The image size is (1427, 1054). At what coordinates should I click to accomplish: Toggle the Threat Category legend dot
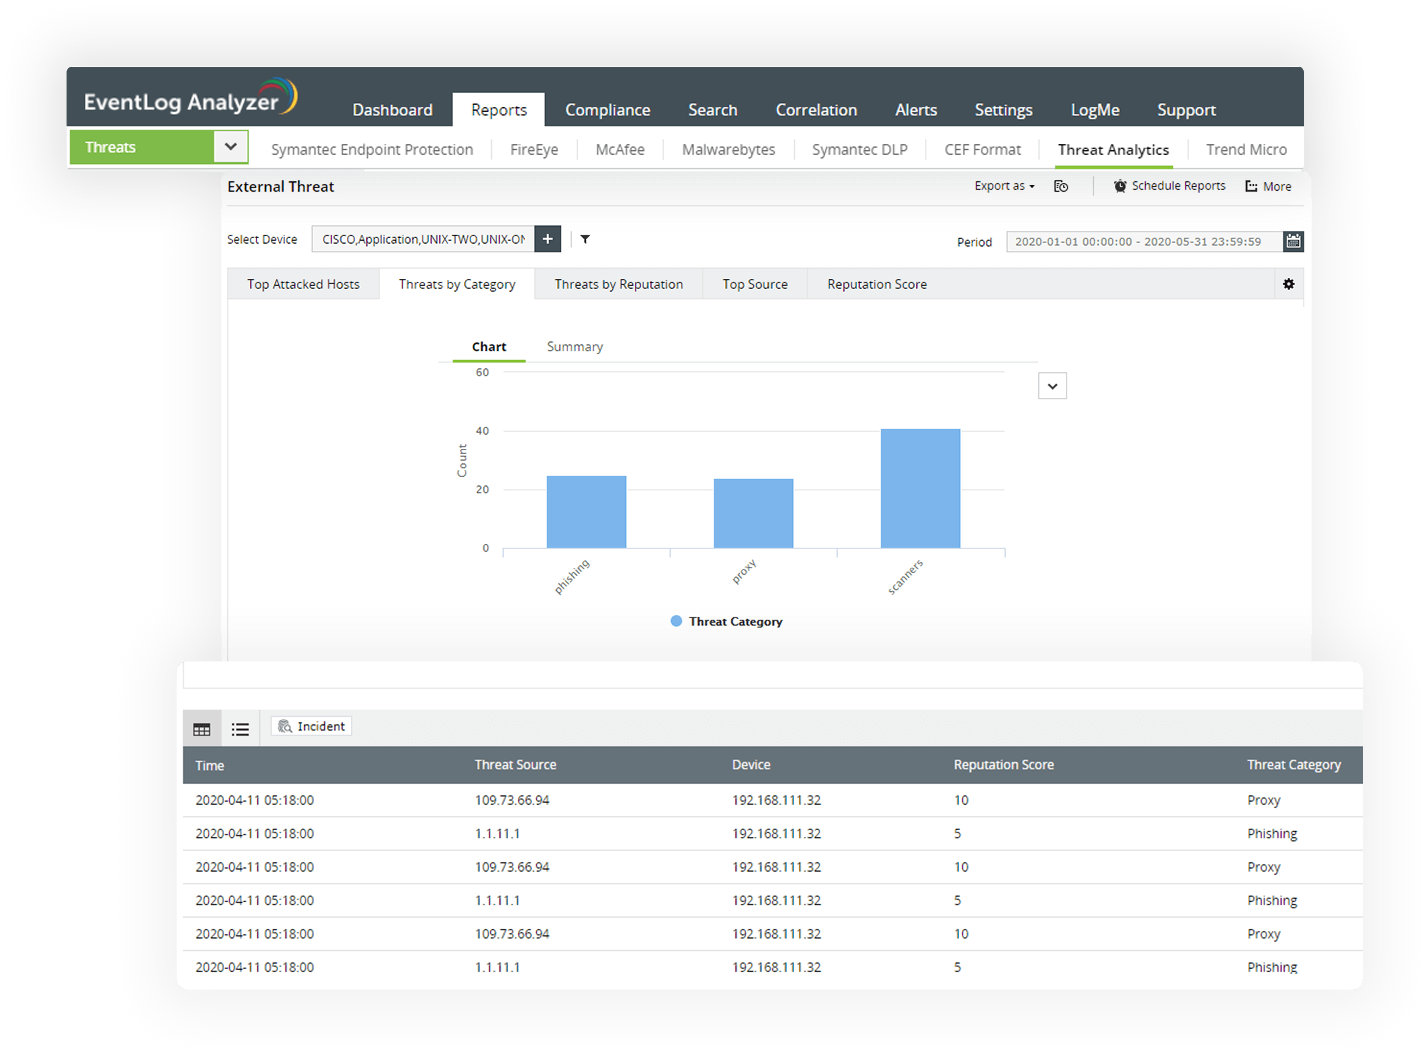676,621
